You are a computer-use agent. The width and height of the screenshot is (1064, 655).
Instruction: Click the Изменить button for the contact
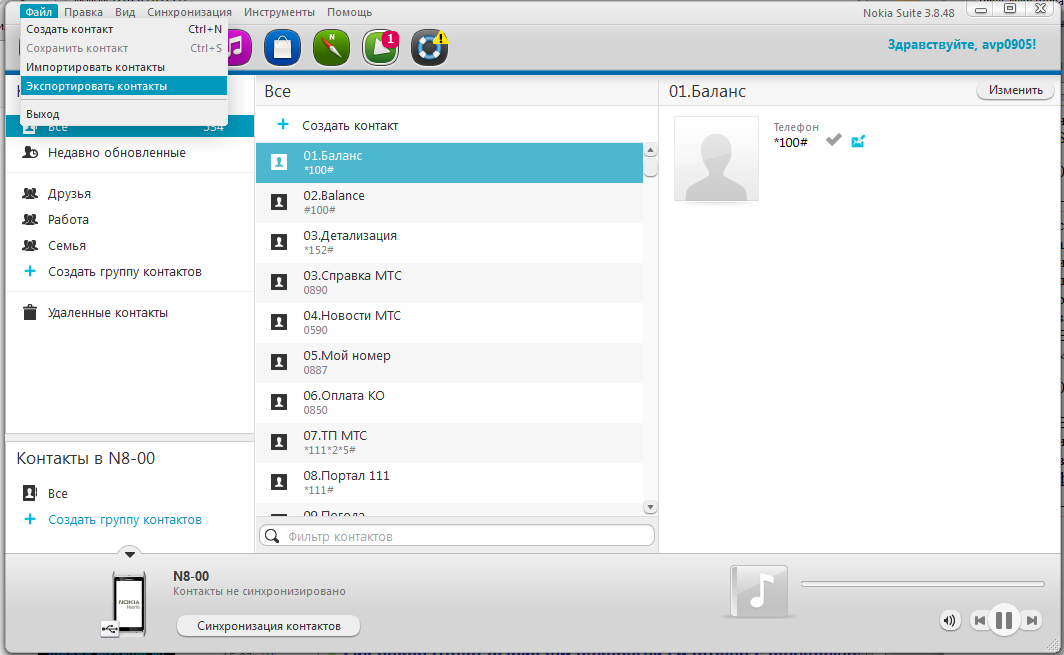1015,90
